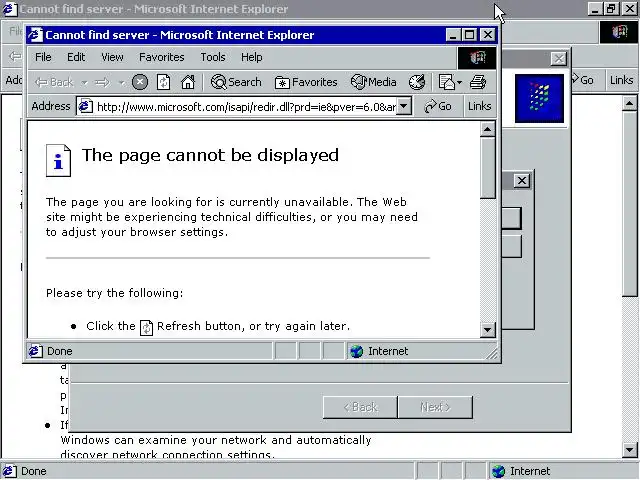Open the Media bar
This screenshot has height=480, width=640.
tap(373, 82)
